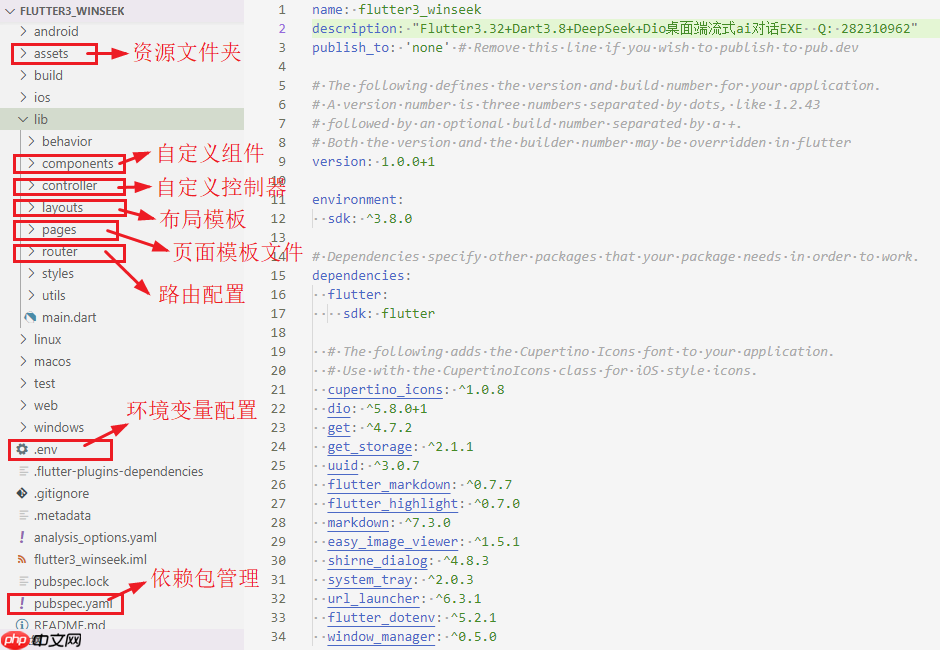
Task: Click line number 2 in the gutter
Action: [x=282, y=29]
